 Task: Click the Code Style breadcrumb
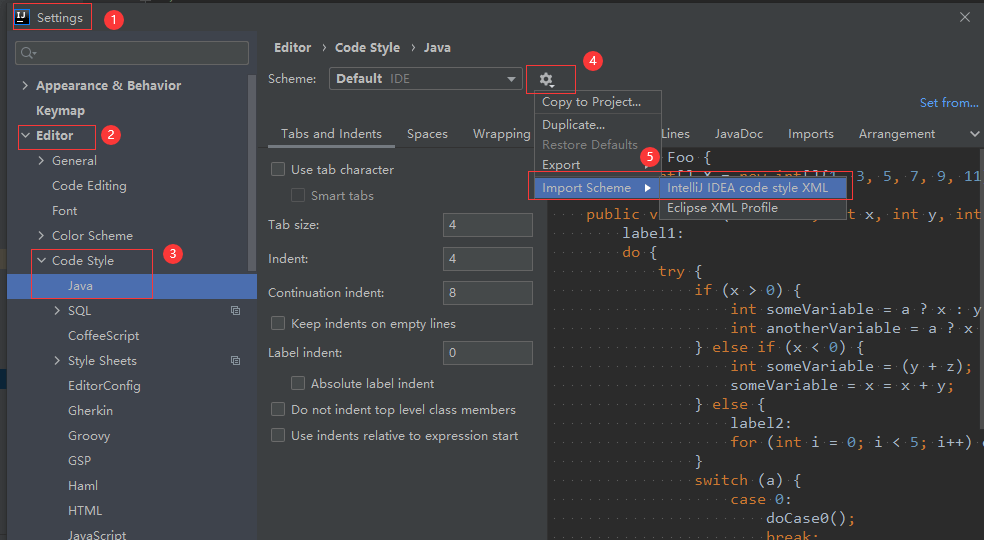tap(367, 48)
